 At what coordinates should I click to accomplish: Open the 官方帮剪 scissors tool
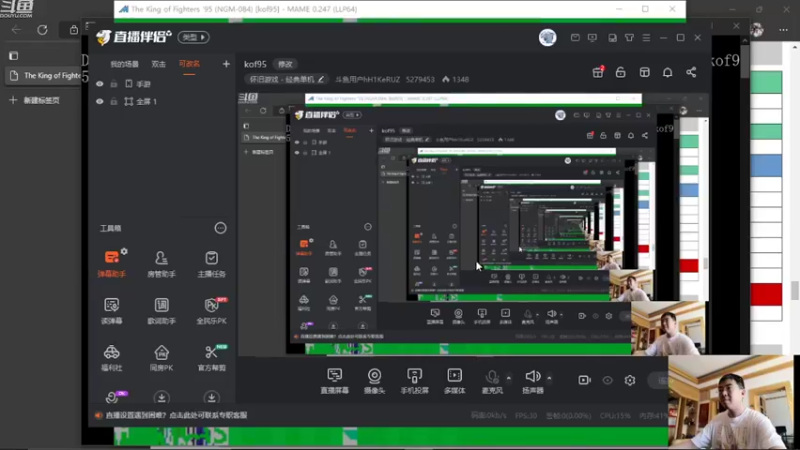click(211, 358)
